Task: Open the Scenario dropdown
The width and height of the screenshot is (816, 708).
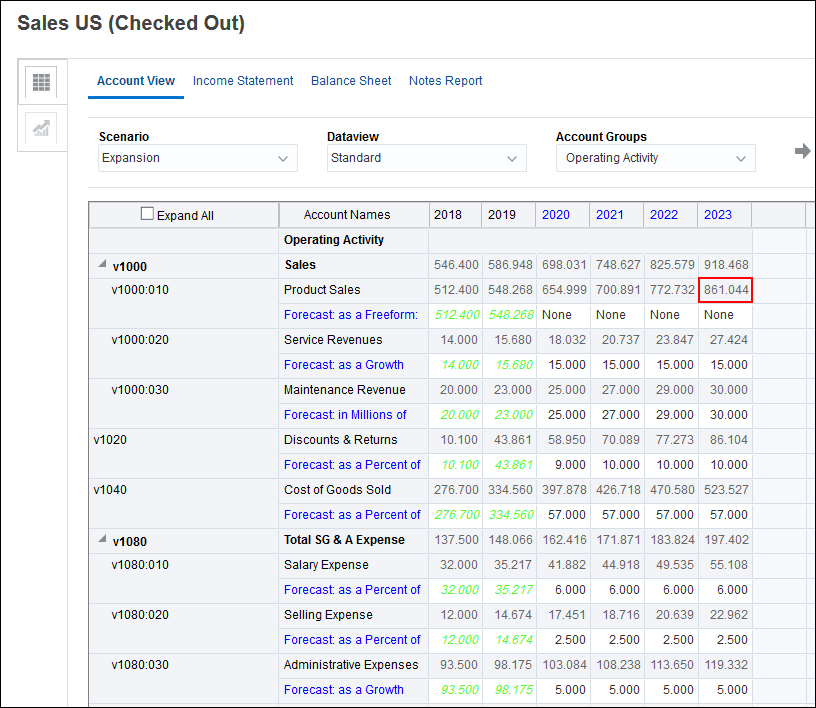Action: pos(198,158)
